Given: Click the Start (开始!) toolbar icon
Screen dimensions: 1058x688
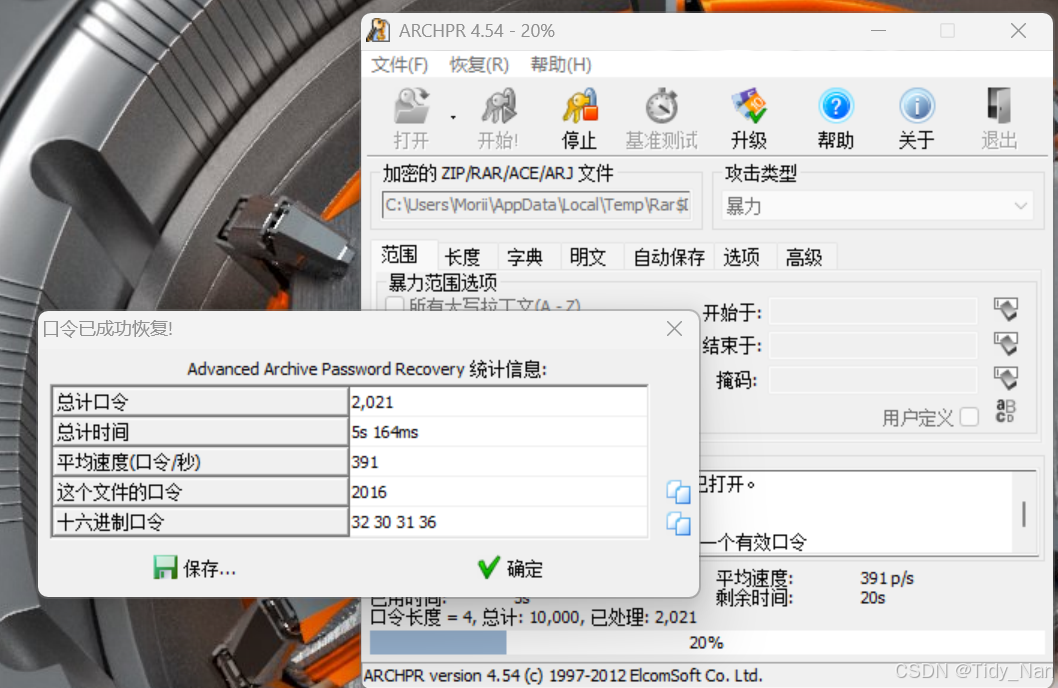Looking at the screenshot, I should click(x=498, y=107).
